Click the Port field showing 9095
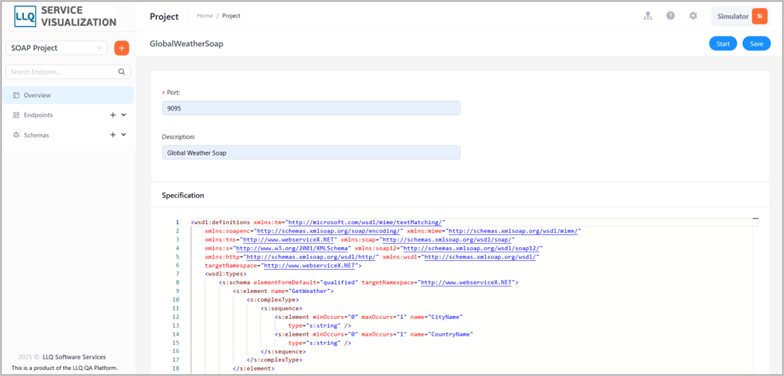 [311, 108]
